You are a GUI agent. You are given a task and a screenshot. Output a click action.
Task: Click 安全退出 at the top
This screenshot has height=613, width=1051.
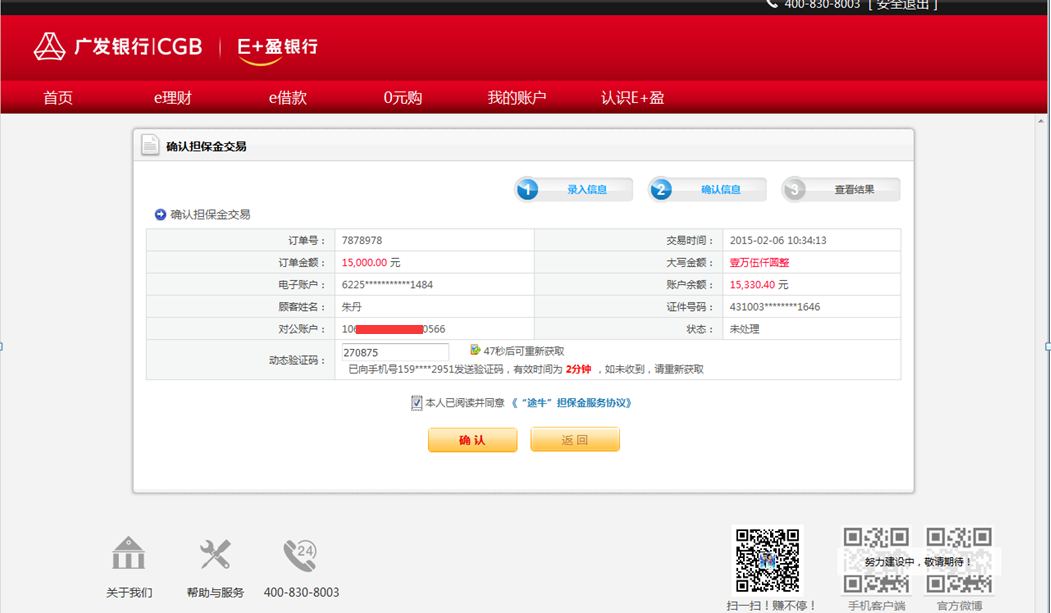[904, 5]
